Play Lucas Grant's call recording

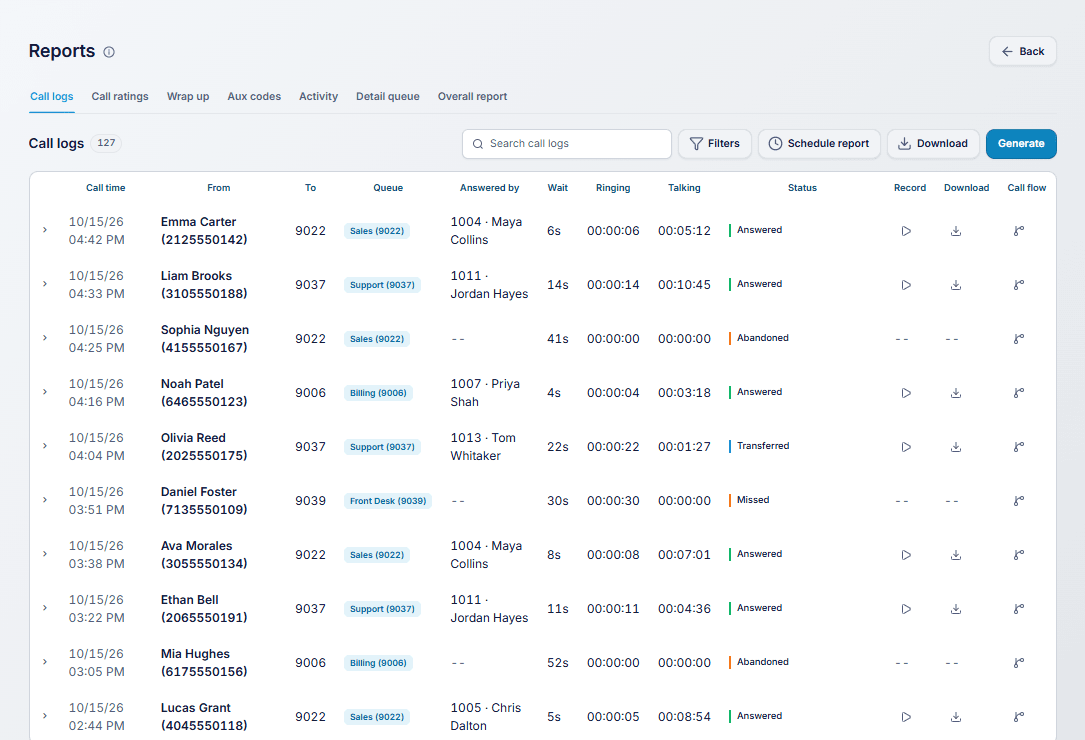click(906, 717)
